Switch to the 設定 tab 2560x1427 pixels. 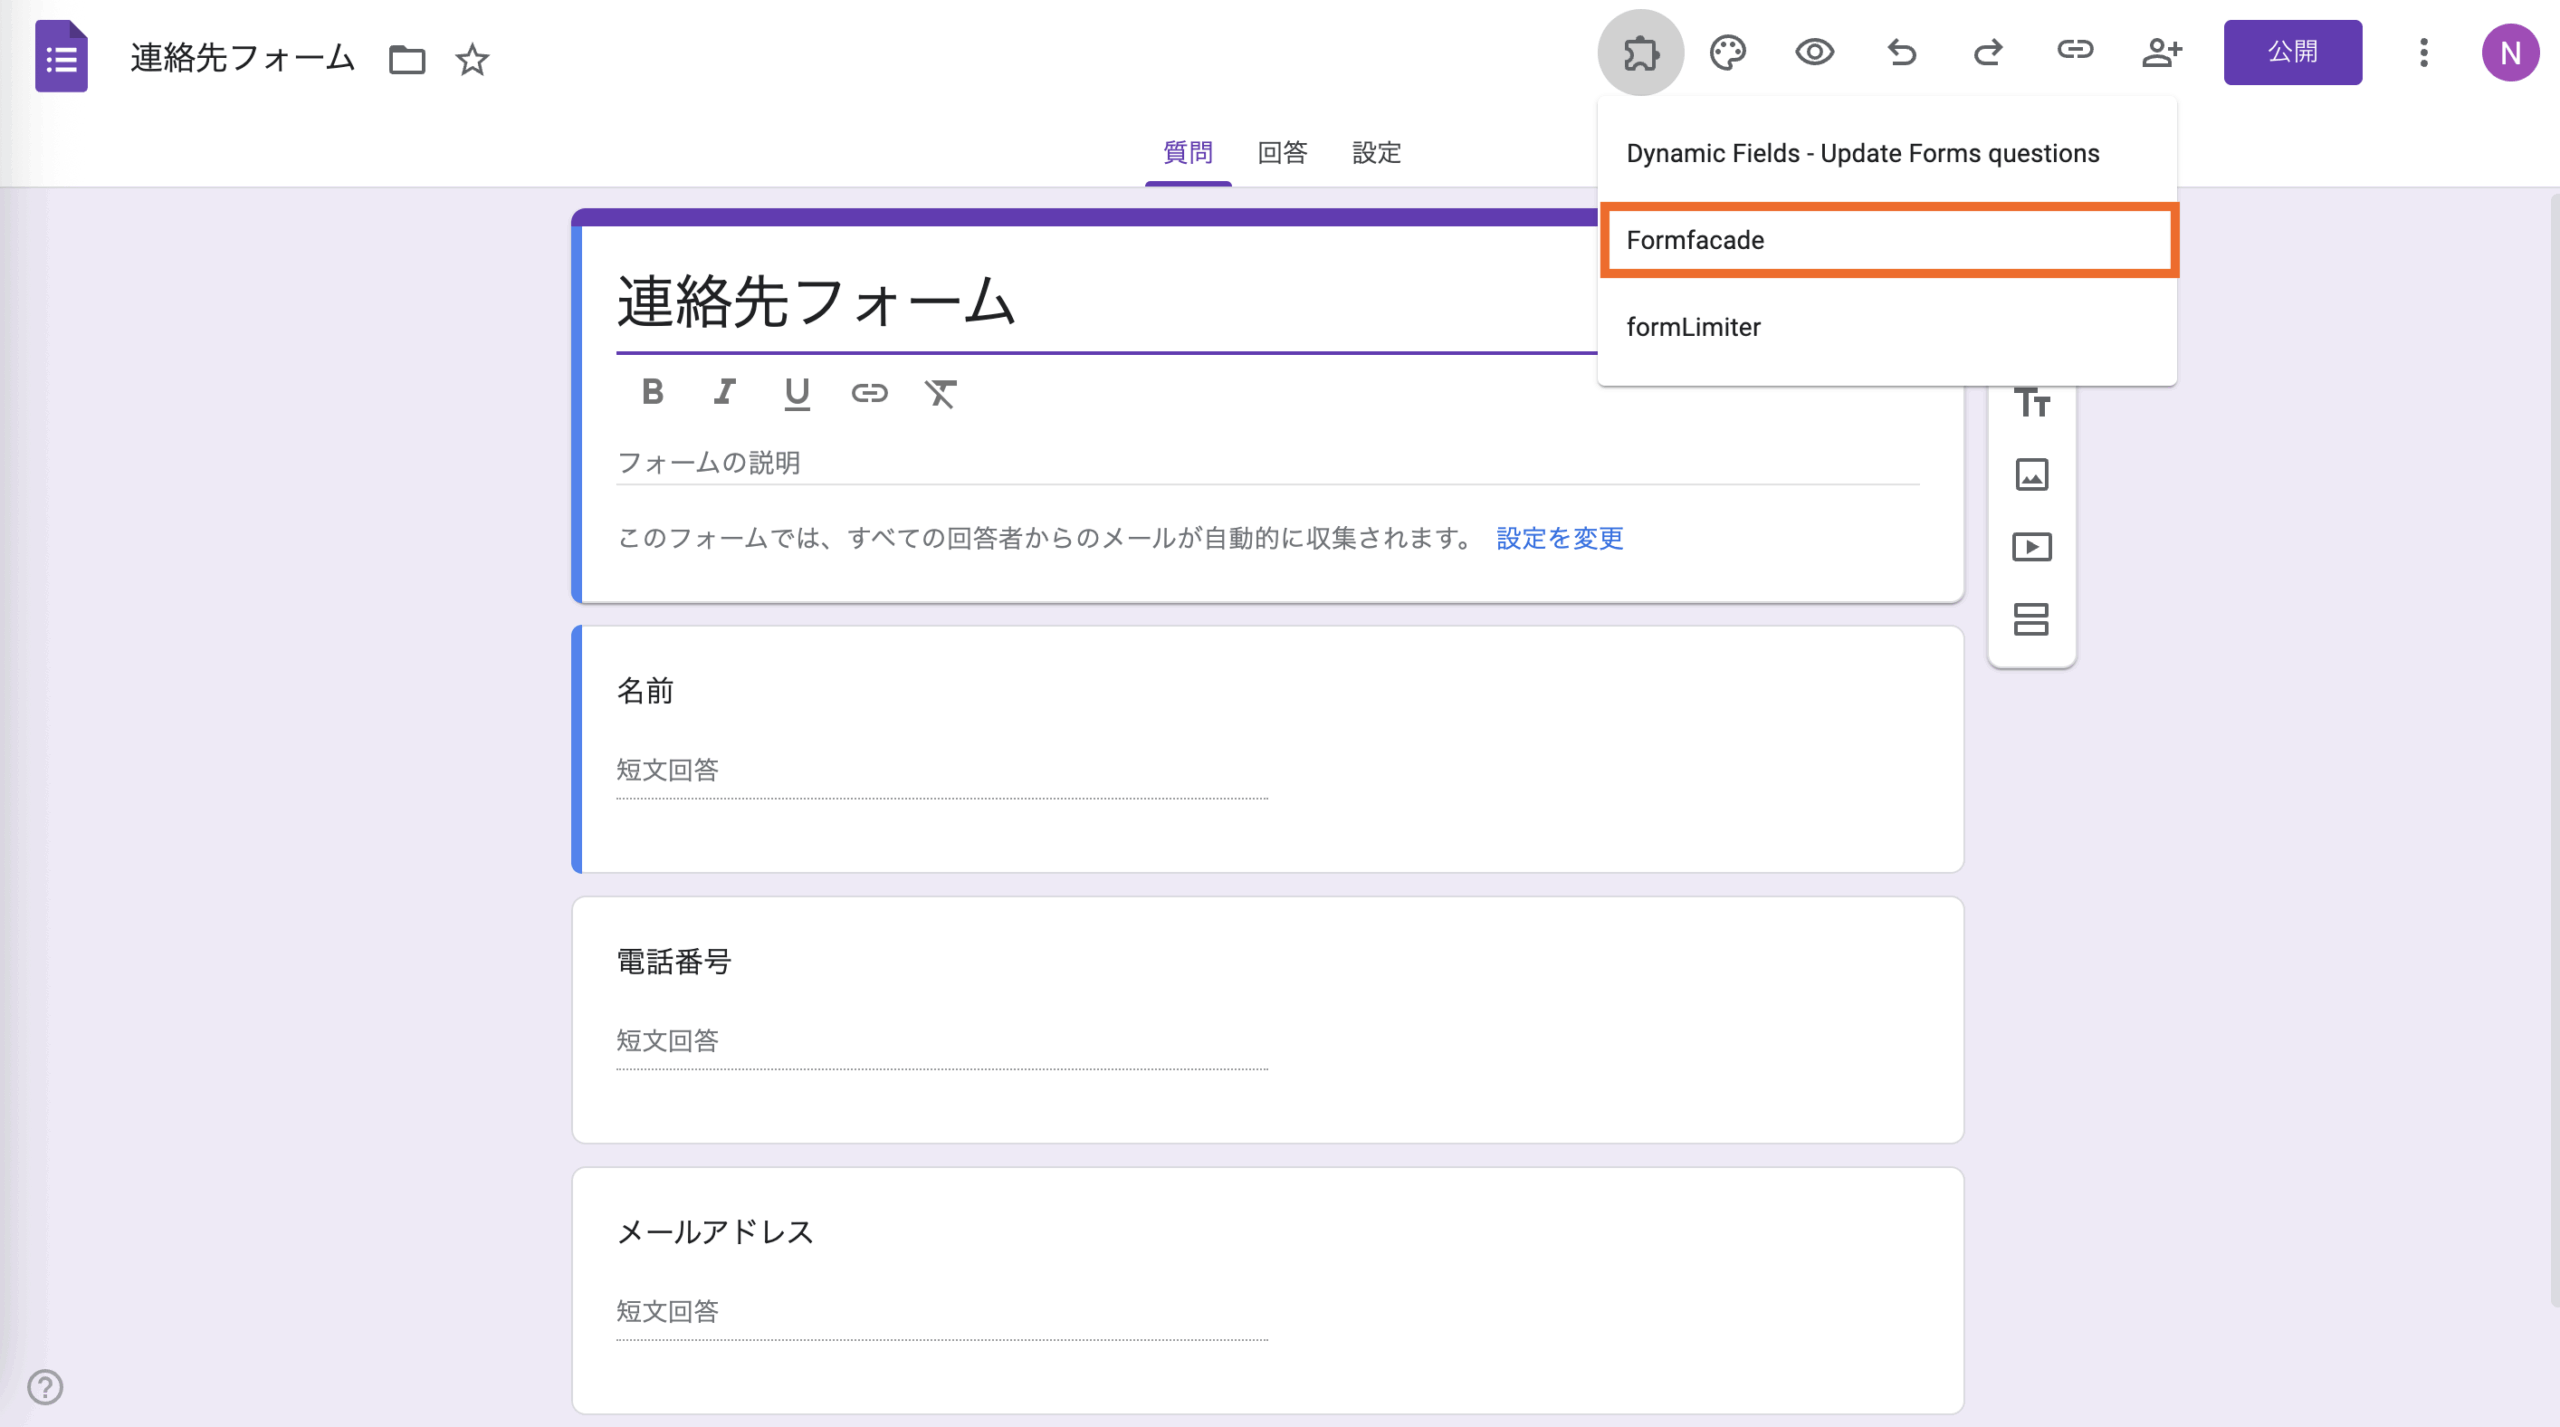[x=1376, y=152]
